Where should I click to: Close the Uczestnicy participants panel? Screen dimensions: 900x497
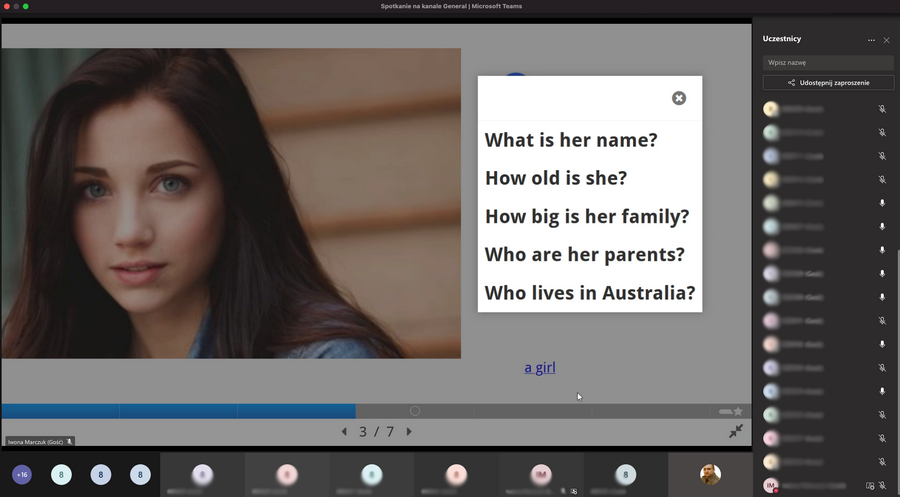[x=886, y=40]
